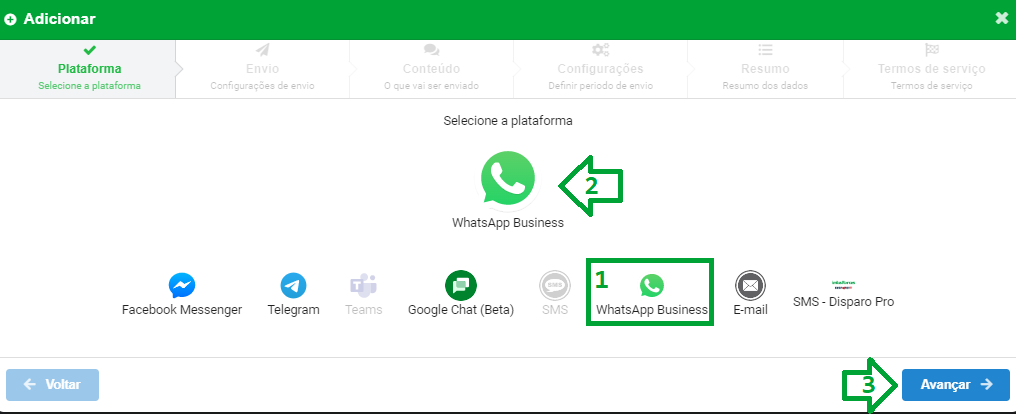Close the Adicionar dialog with the X
Screen dimensions: 1023x414
[x=1001, y=18]
